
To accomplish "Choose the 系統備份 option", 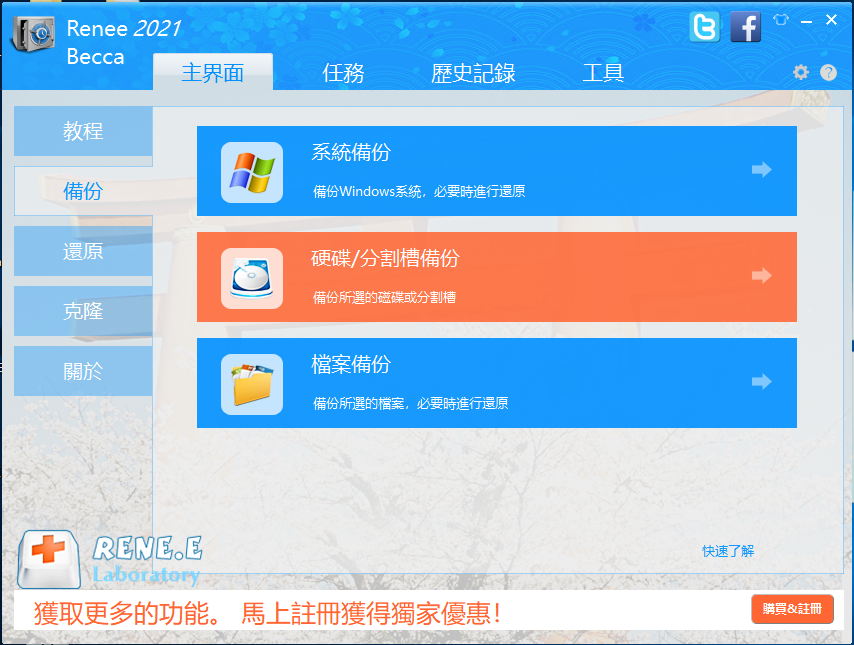I will click(x=497, y=171).
